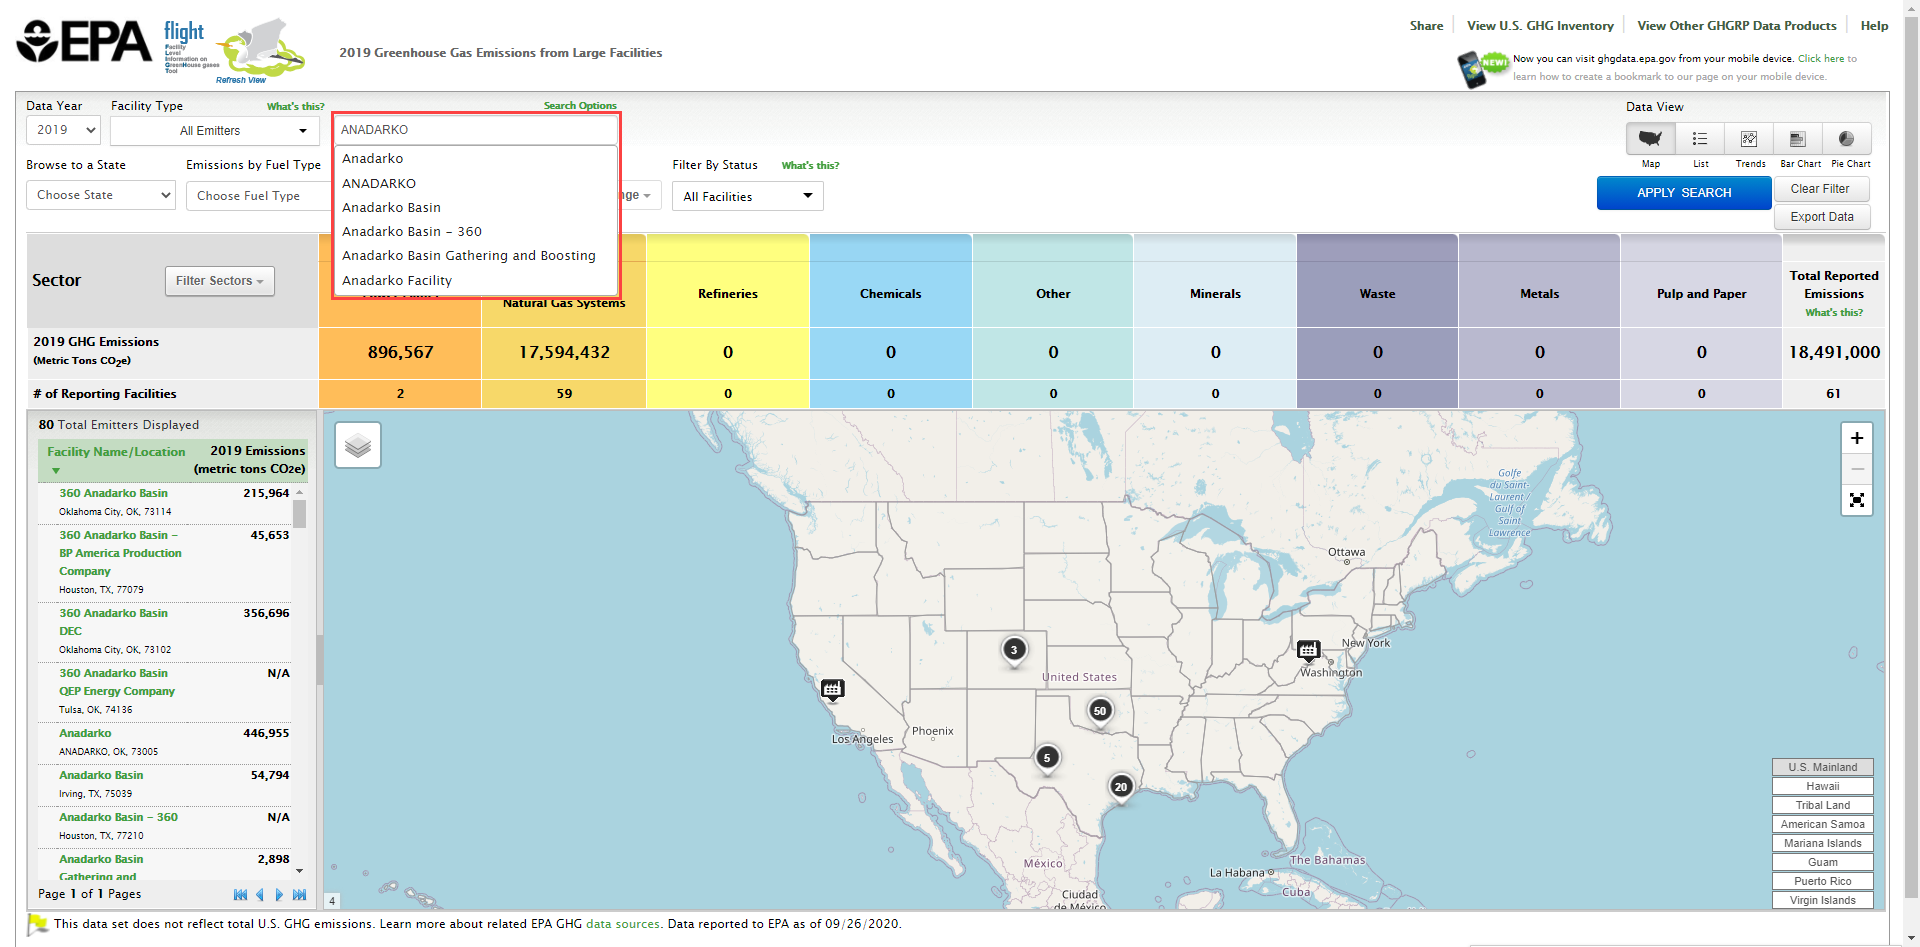Open the Data Year 2019 dropdown
The height and width of the screenshot is (947, 1920).
[x=64, y=130]
